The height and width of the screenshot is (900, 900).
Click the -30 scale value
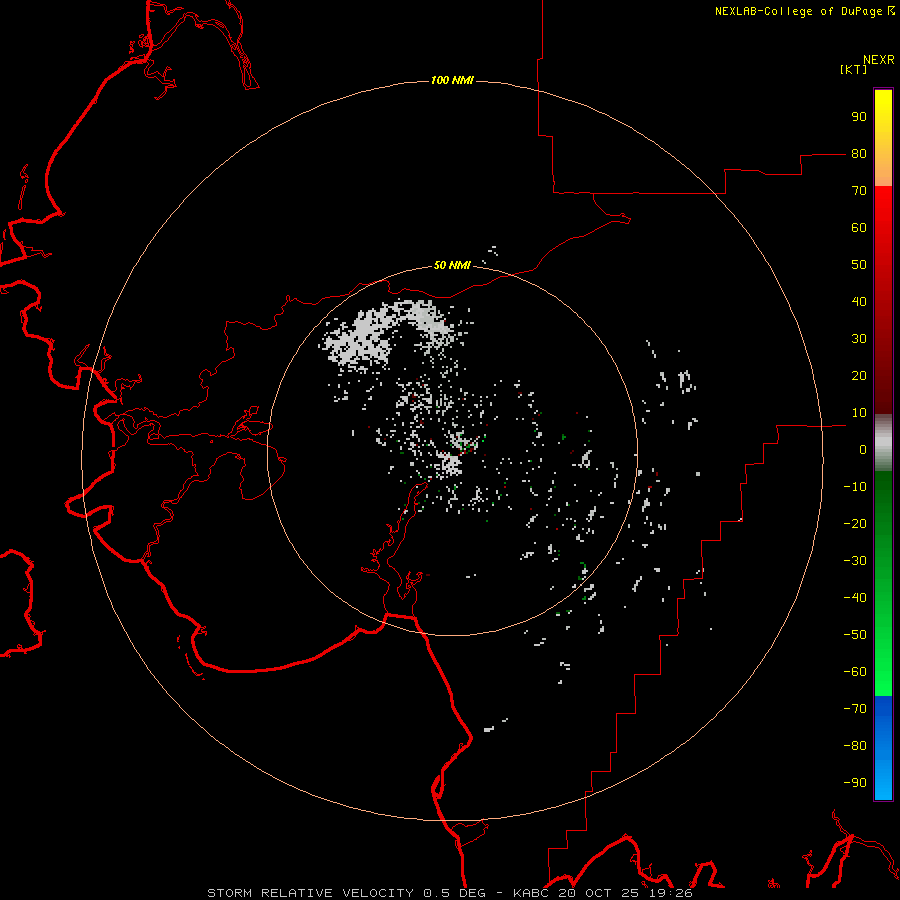855,561
